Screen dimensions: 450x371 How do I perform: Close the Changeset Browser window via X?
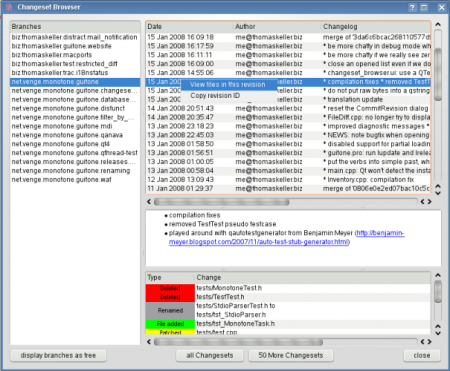[x=442, y=7]
